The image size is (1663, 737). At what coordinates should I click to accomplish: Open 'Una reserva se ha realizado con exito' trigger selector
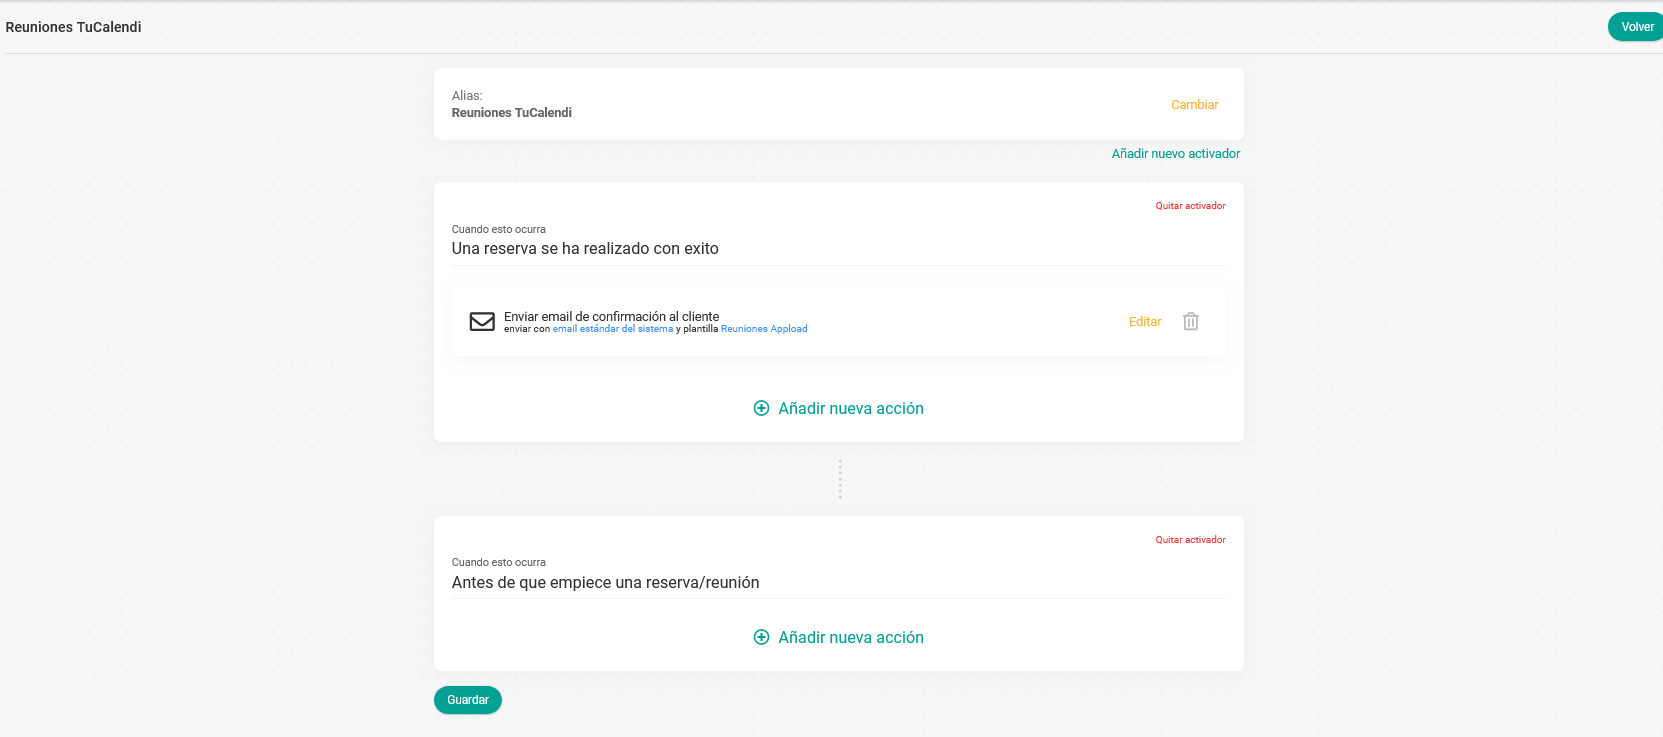[838, 249]
